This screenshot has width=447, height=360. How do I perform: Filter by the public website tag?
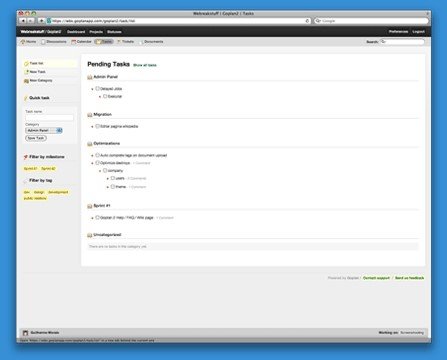pyautogui.click(x=35, y=198)
